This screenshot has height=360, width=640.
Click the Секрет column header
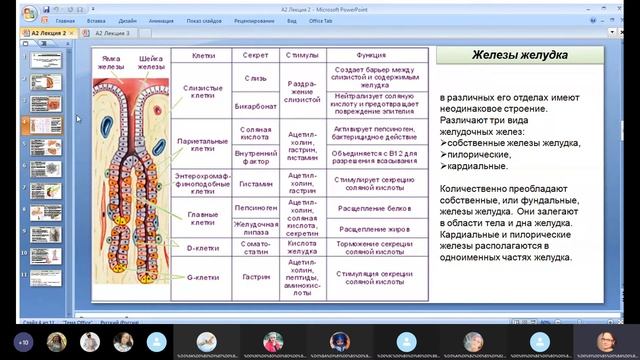256,56
